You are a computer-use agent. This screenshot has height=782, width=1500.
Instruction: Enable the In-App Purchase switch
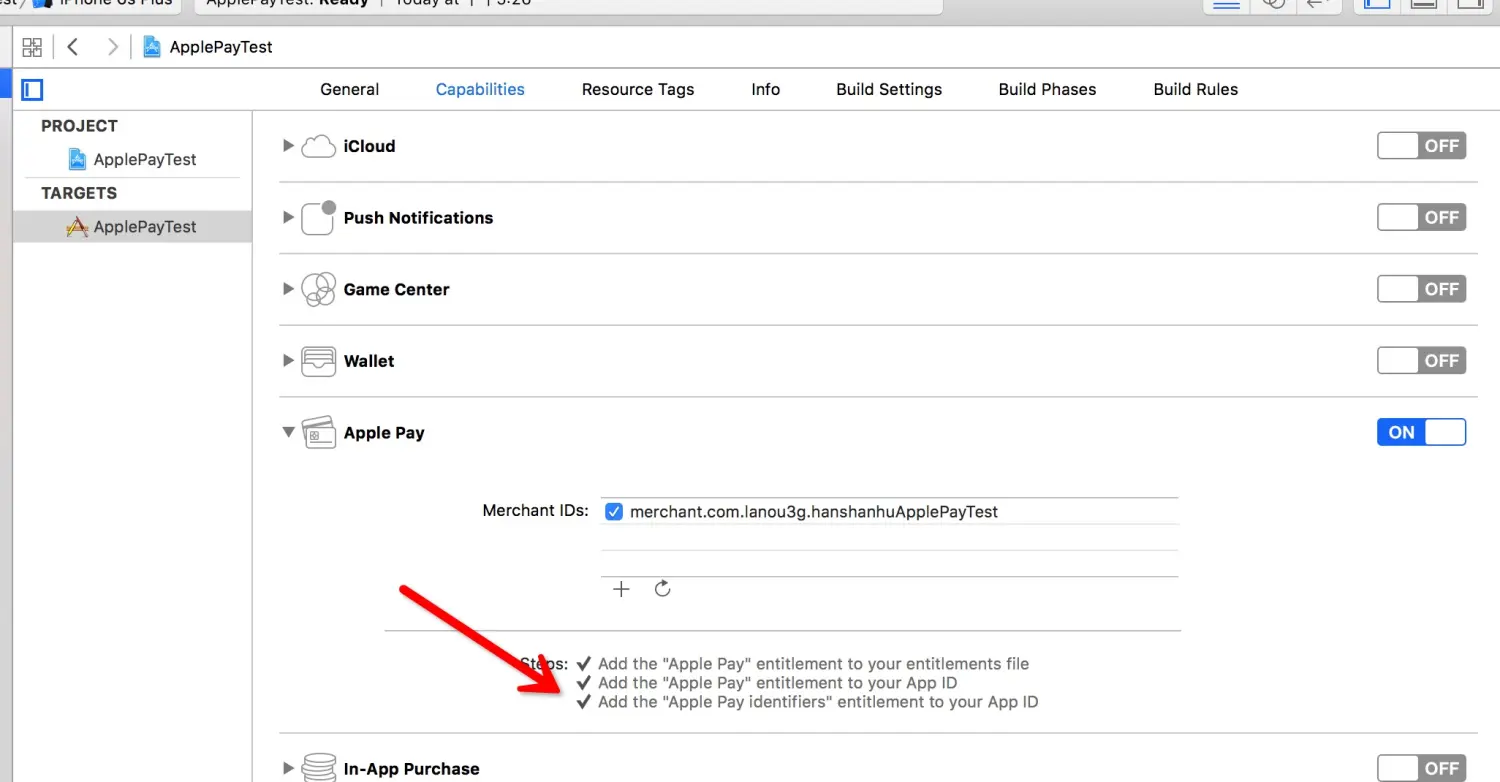coord(1421,768)
